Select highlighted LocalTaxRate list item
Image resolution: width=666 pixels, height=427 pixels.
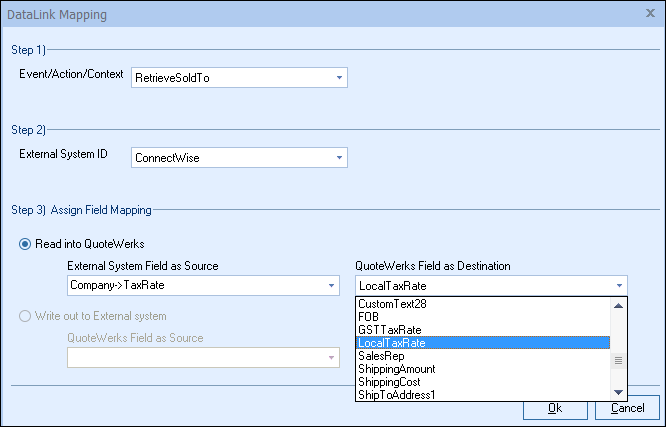tap(482, 343)
